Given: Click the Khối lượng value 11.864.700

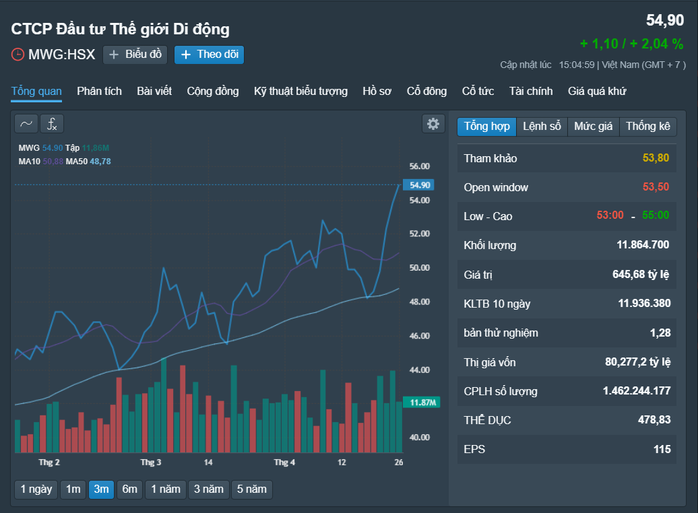Looking at the screenshot, I should [x=643, y=244].
